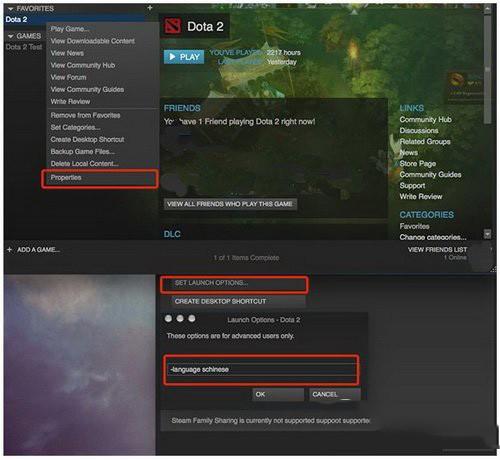Open View Forum menu entry
This screenshot has height=460, width=500.
coord(68,77)
